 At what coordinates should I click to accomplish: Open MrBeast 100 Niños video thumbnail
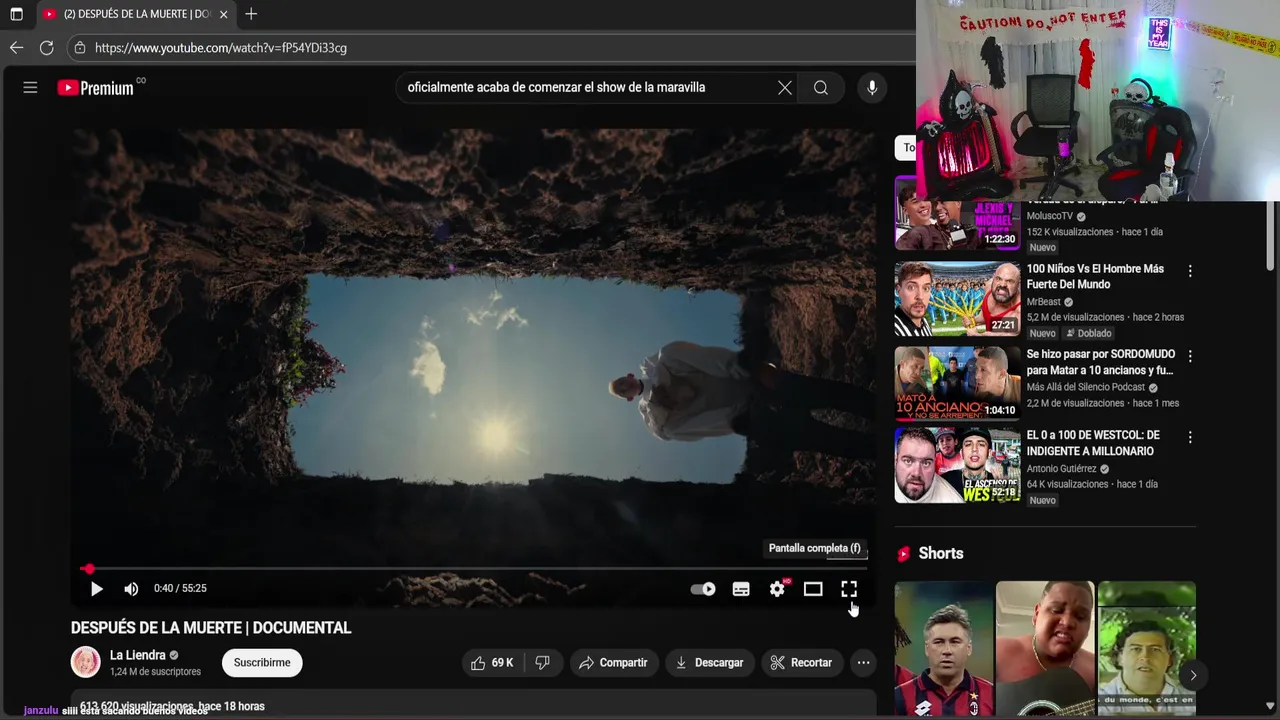[957, 299]
